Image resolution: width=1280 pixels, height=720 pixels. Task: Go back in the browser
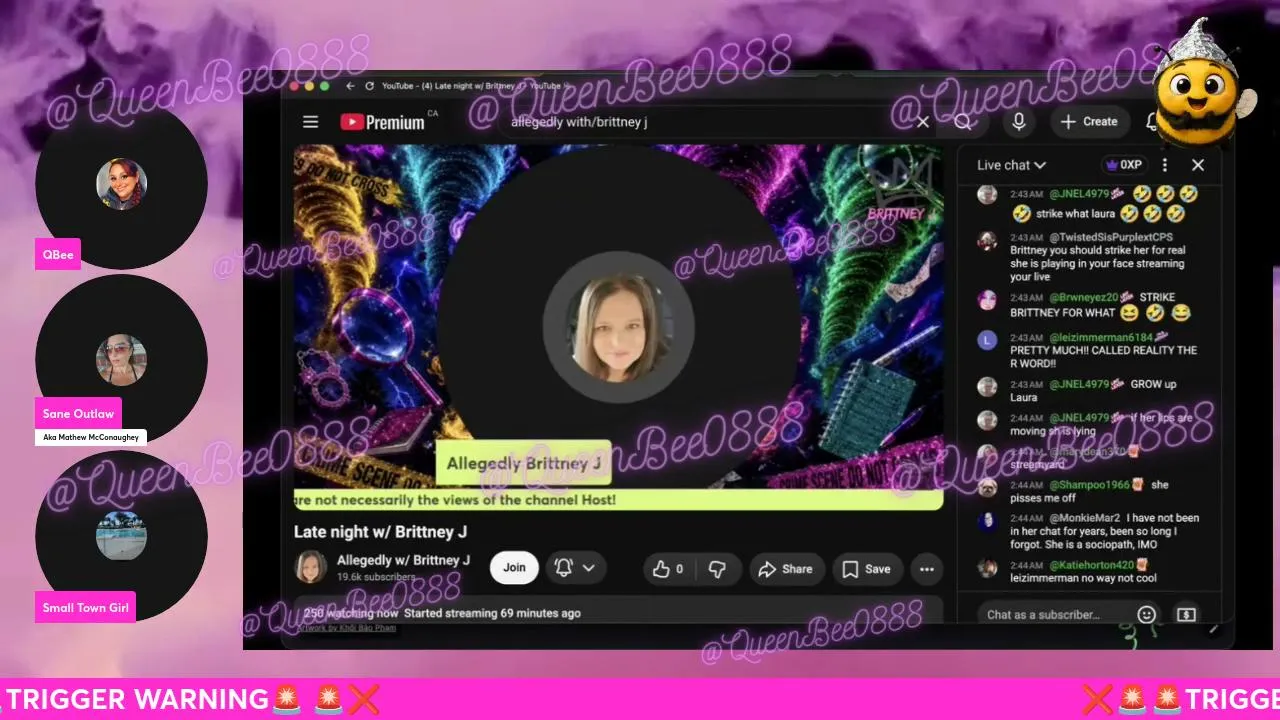pos(350,86)
